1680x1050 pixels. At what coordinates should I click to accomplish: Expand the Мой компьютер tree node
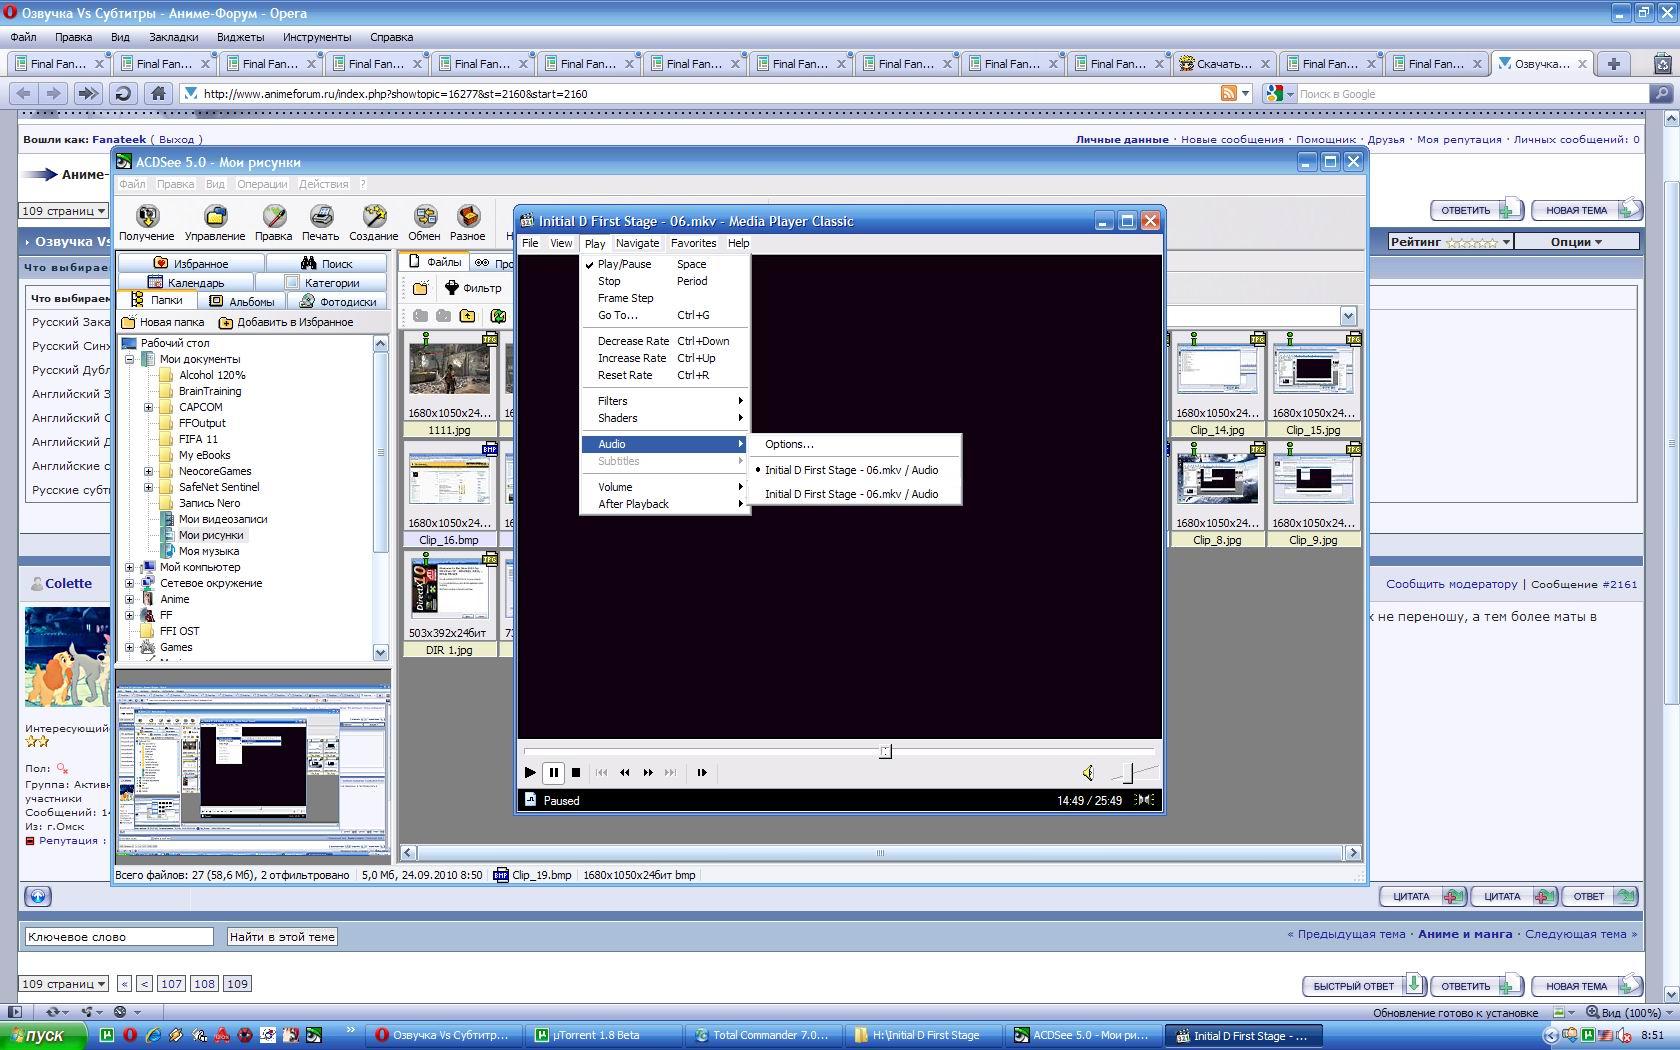[129, 567]
